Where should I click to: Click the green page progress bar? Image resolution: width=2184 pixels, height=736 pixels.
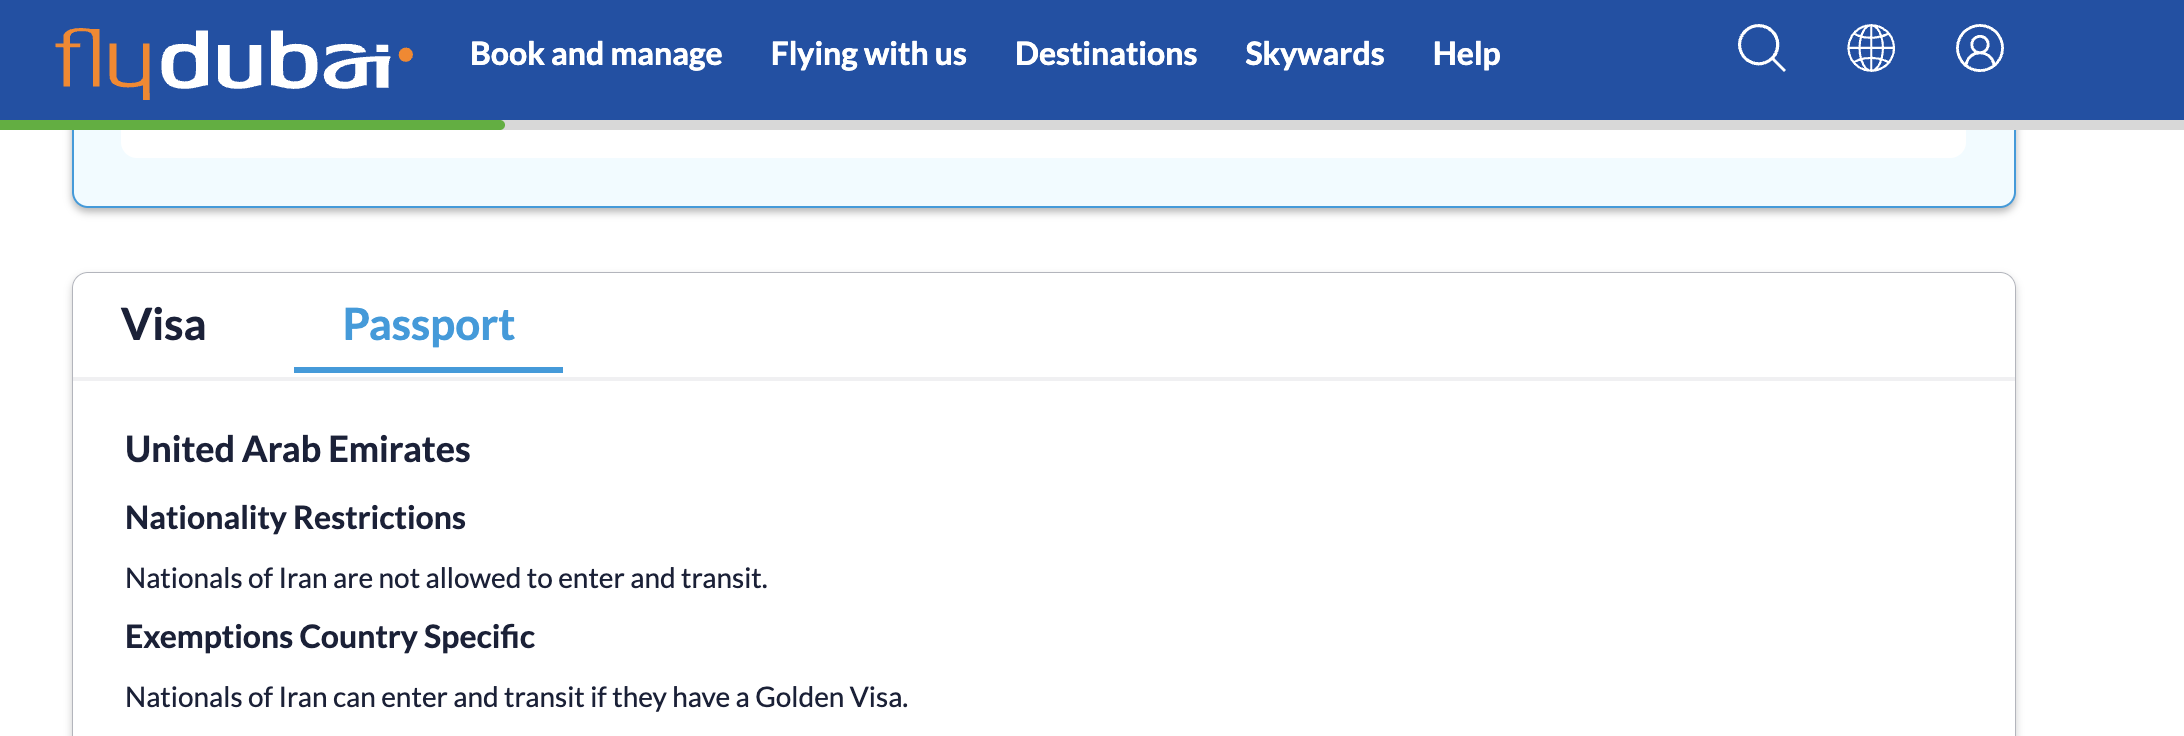tap(252, 125)
